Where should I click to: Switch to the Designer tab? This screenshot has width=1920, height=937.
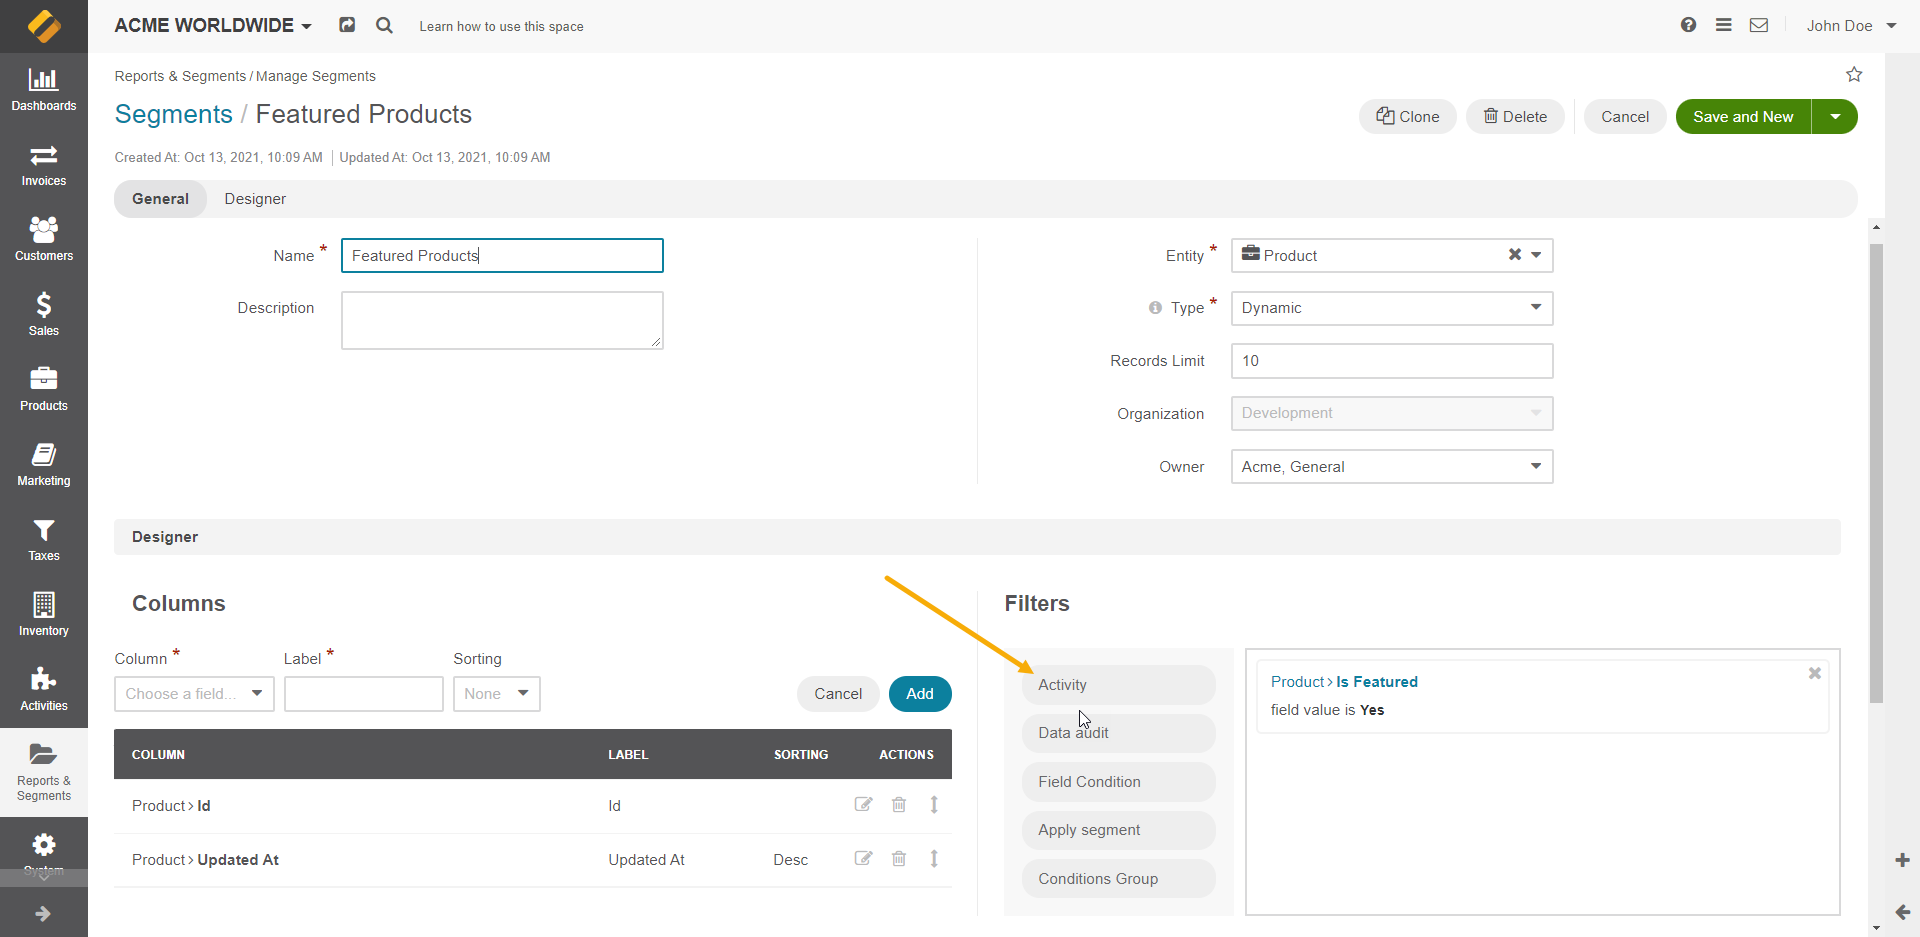click(x=255, y=199)
